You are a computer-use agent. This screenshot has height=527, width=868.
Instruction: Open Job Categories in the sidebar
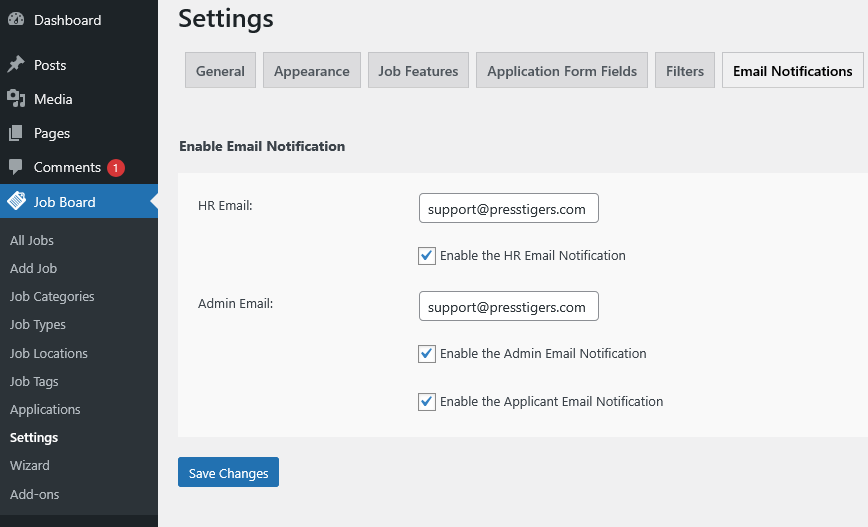(x=52, y=296)
